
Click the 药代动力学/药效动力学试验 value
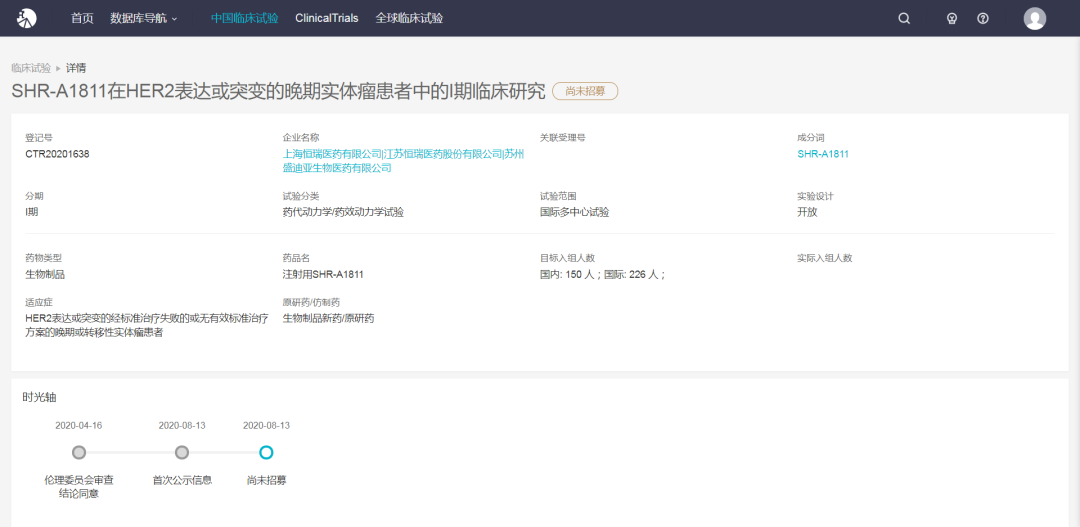(343, 212)
